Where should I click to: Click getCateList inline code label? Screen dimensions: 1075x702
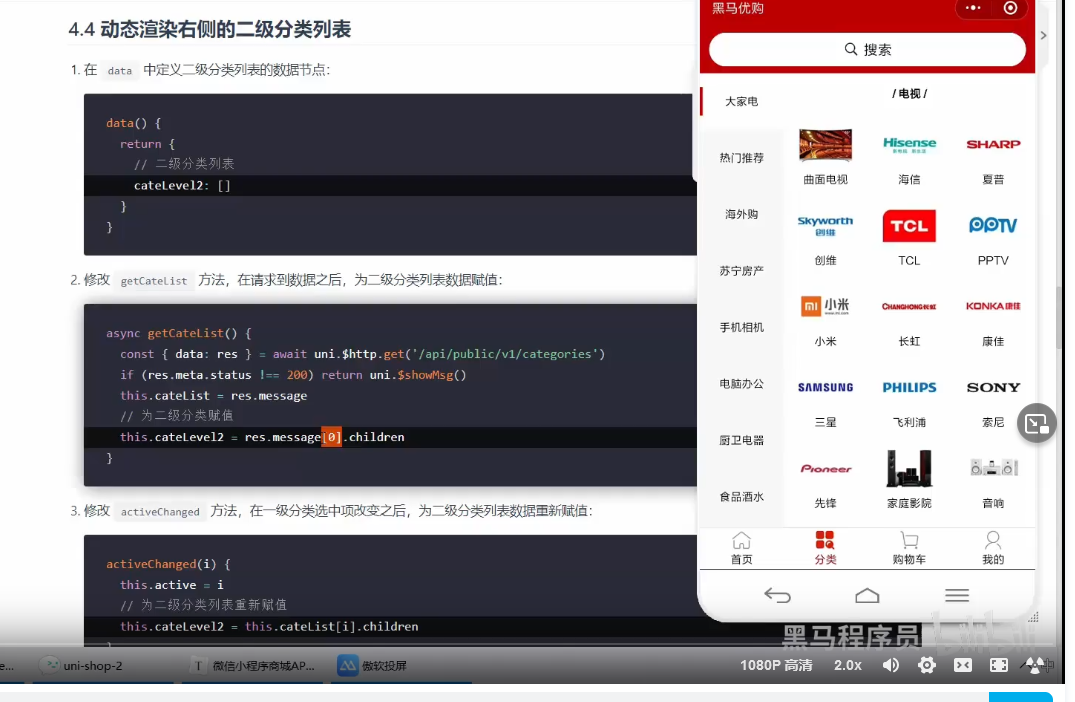pyautogui.click(x=154, y=280)
